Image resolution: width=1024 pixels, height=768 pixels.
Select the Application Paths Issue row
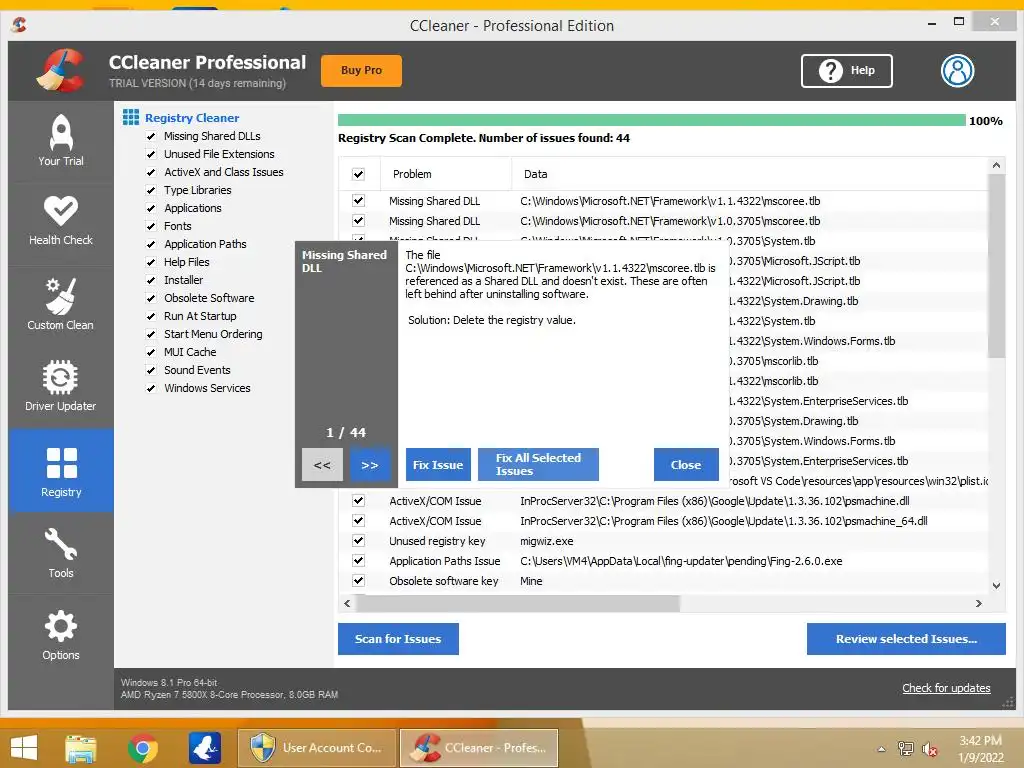pos(663,561)
